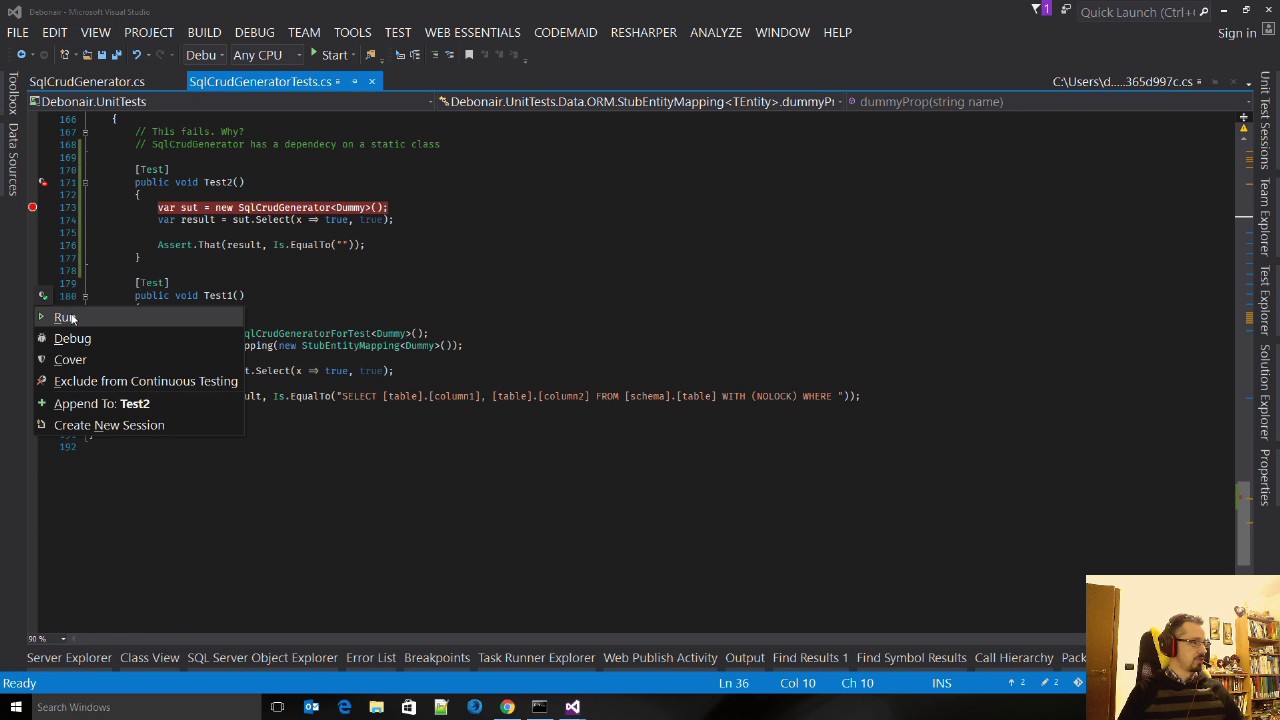
Task: Open the CODEMAID menu
Action: coord(565,32)
